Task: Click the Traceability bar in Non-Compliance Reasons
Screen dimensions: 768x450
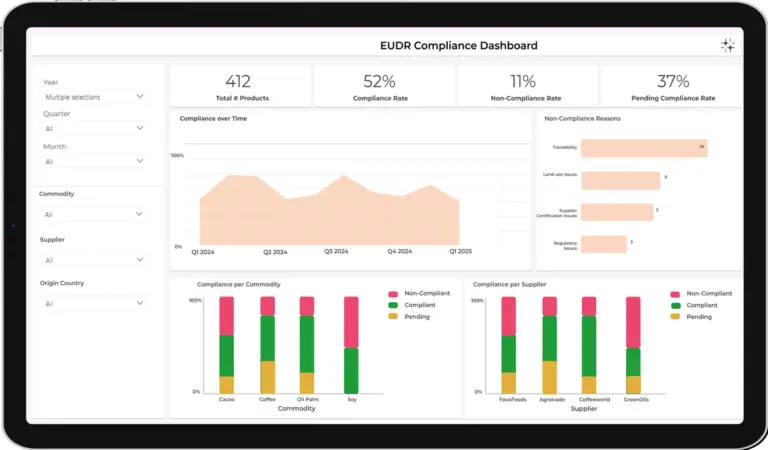Action: click(643, 148)
